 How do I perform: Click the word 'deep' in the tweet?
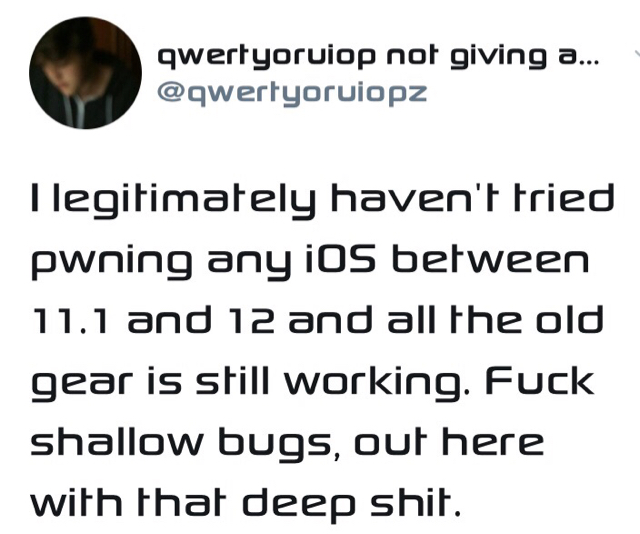pos(299,505)
